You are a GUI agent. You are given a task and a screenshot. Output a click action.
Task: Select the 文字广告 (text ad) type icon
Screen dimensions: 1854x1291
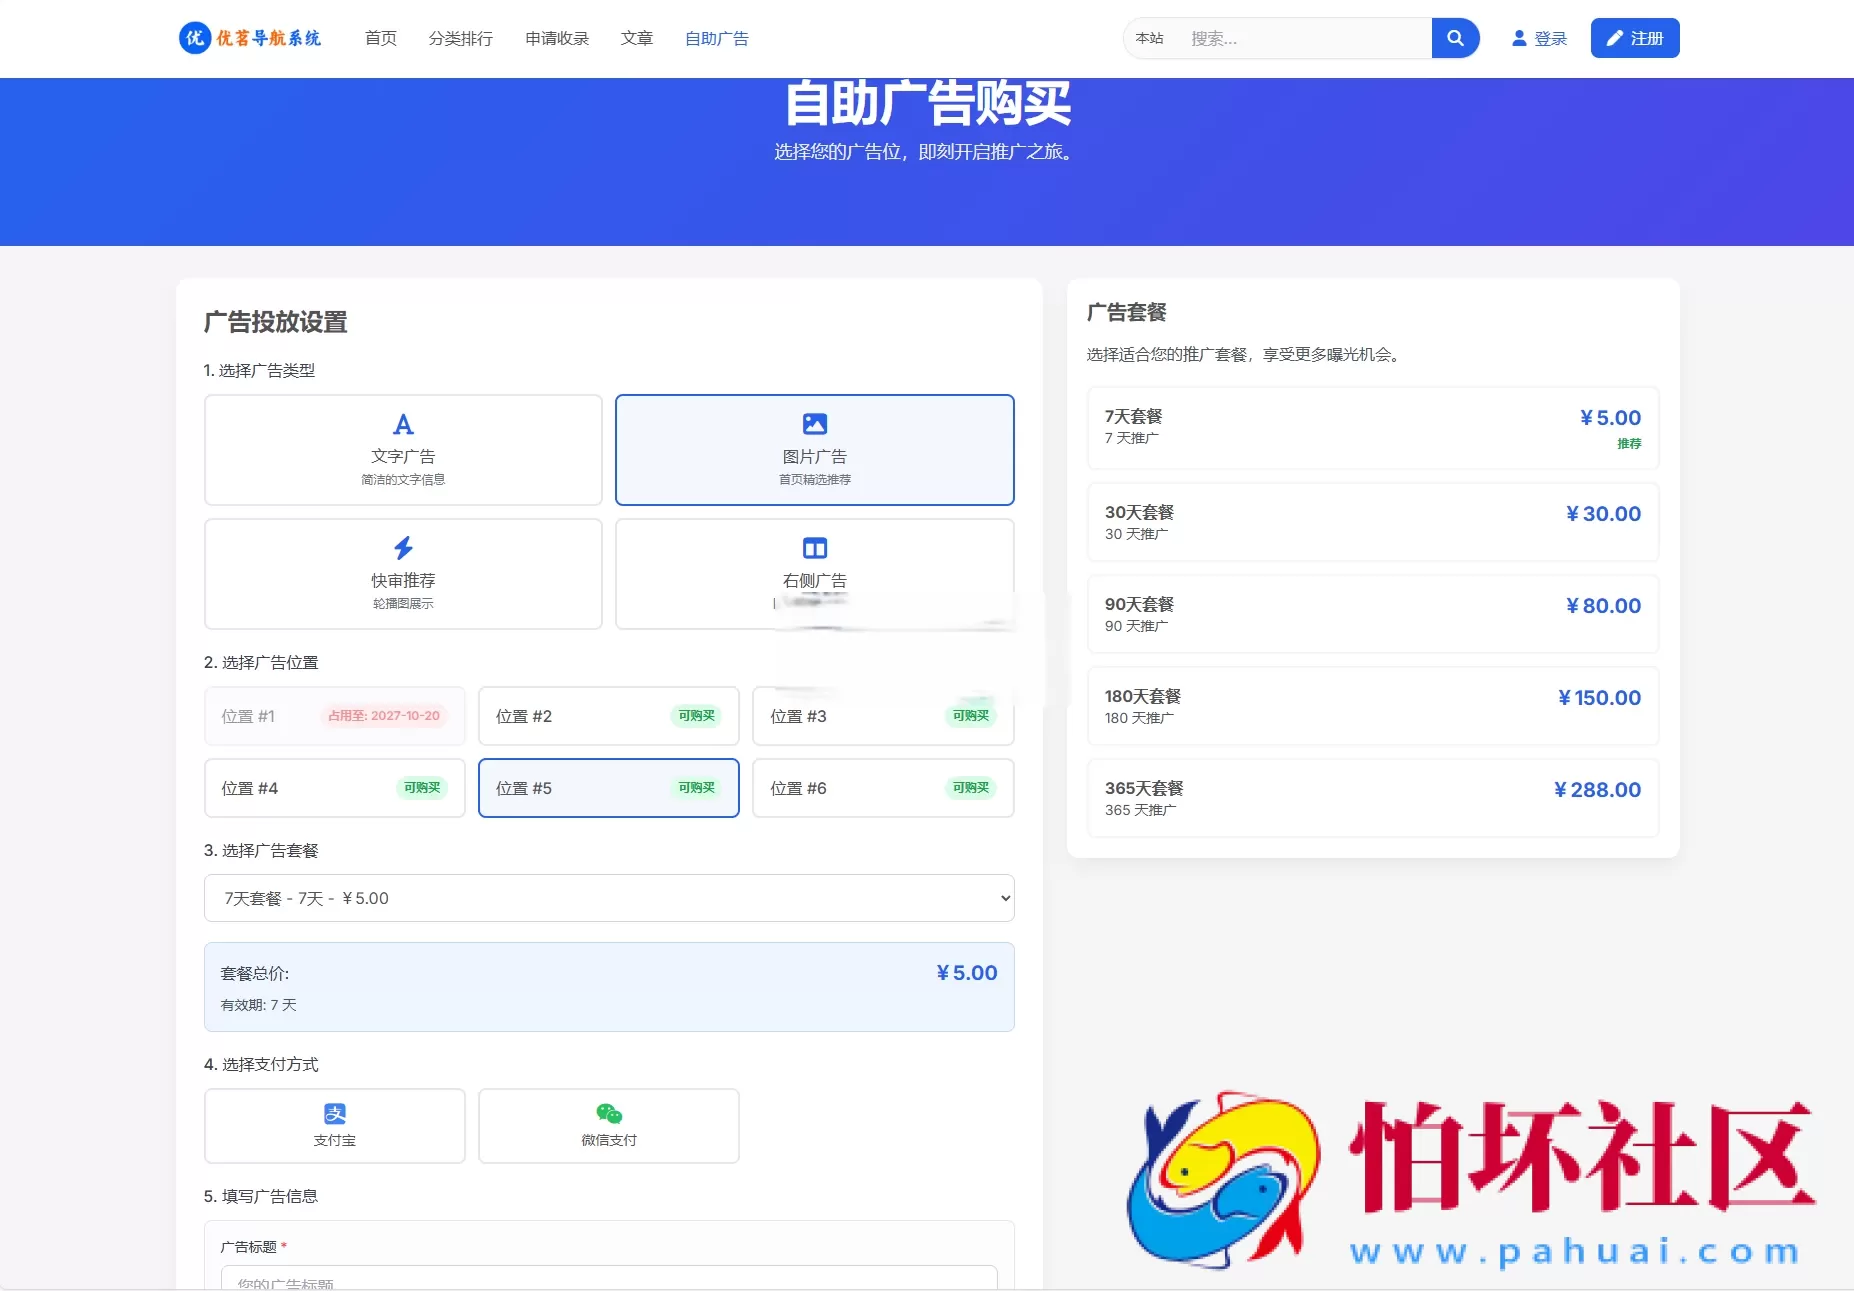403,424
